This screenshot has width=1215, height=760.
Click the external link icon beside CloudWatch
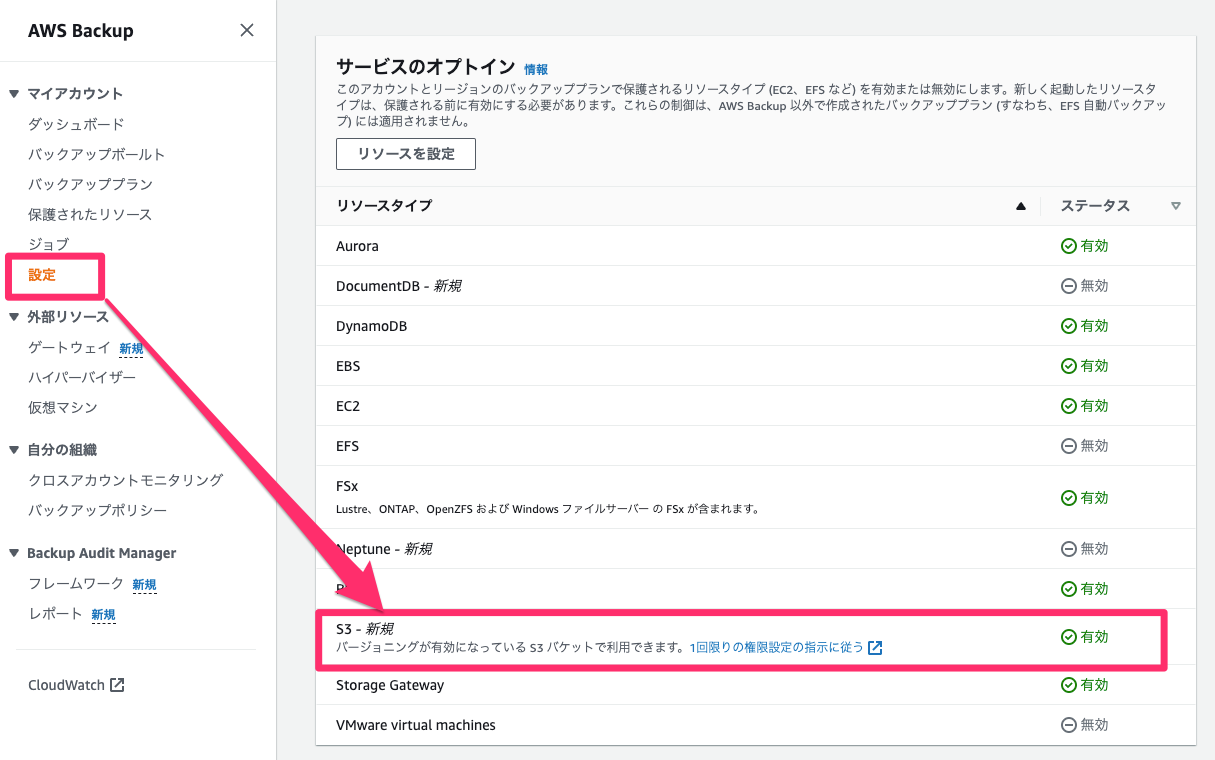(119, 684)
